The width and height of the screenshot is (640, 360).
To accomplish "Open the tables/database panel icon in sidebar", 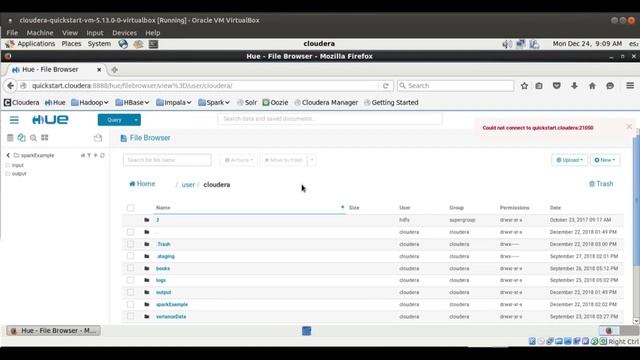I will (10, 138).
